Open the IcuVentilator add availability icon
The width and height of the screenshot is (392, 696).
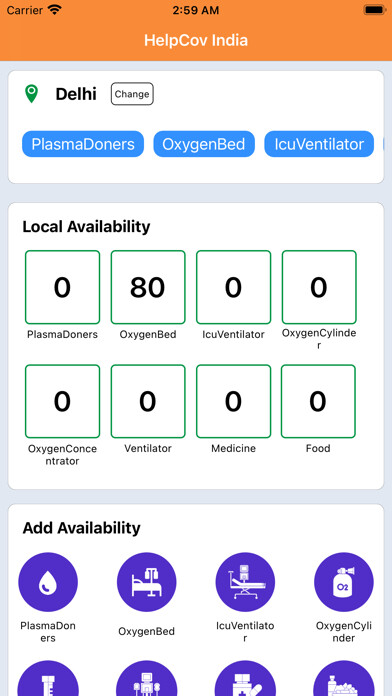[245, 582]
